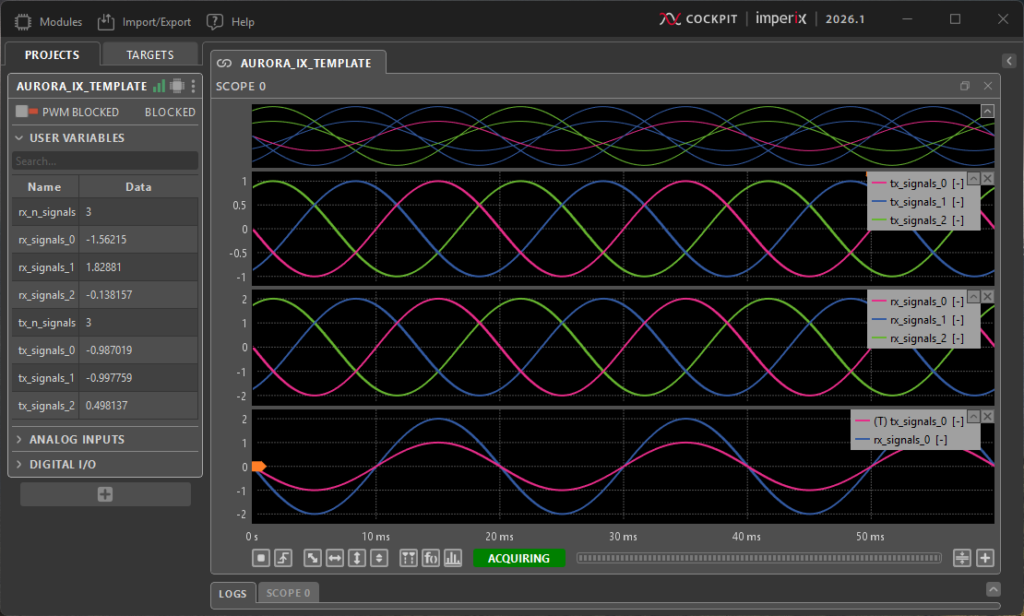Image resolution: width=1024 pixels, height=616 pixels.
Task: Fit the vertical axis using the up-down arrow icon
Action: click(x=355, y=558)
